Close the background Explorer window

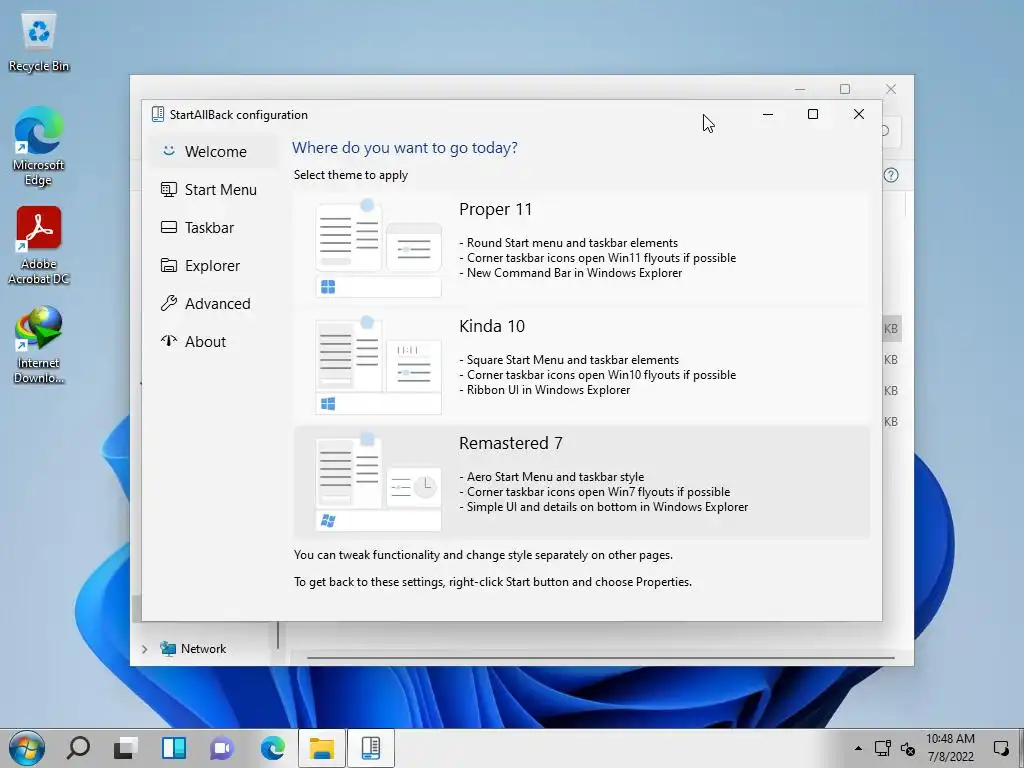coord(891,89)
